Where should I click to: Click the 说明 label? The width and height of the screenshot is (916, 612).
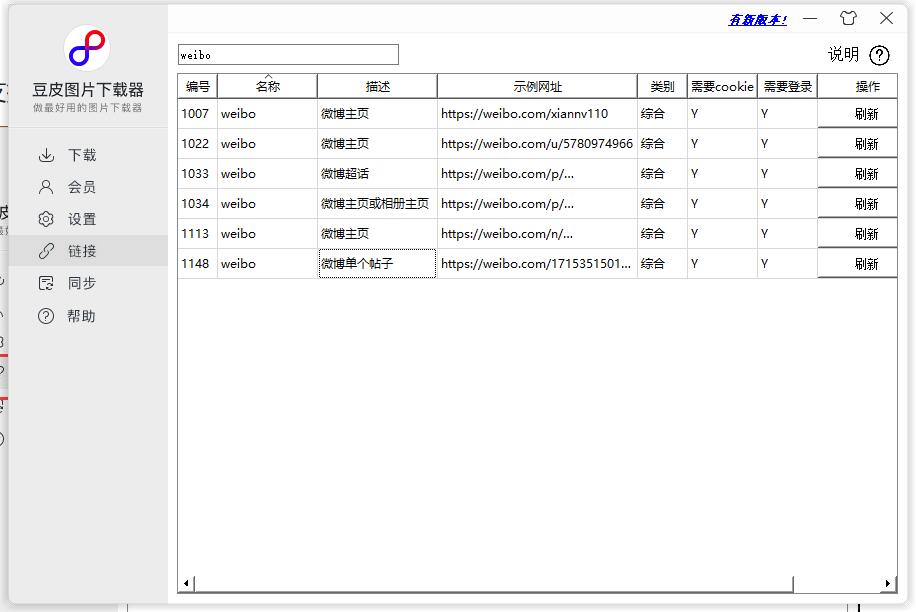pyautogui.click(x=843, y=55)
